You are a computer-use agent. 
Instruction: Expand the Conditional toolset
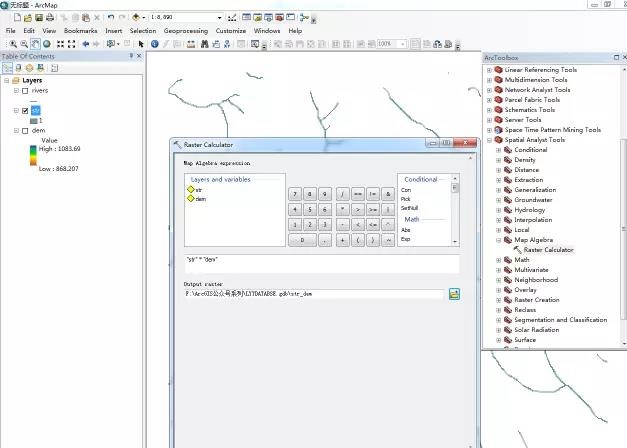point(499,150)
